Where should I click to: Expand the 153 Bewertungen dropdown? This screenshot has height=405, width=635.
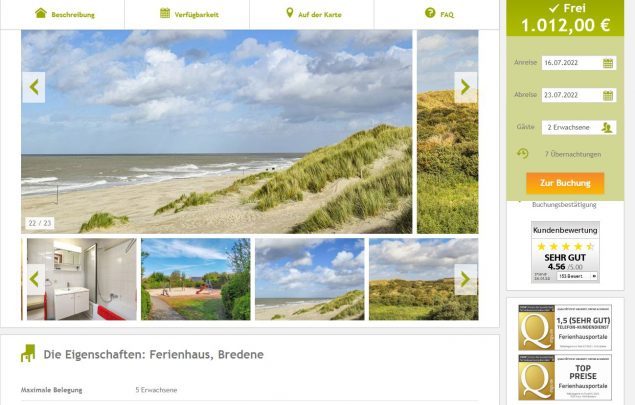577,276
